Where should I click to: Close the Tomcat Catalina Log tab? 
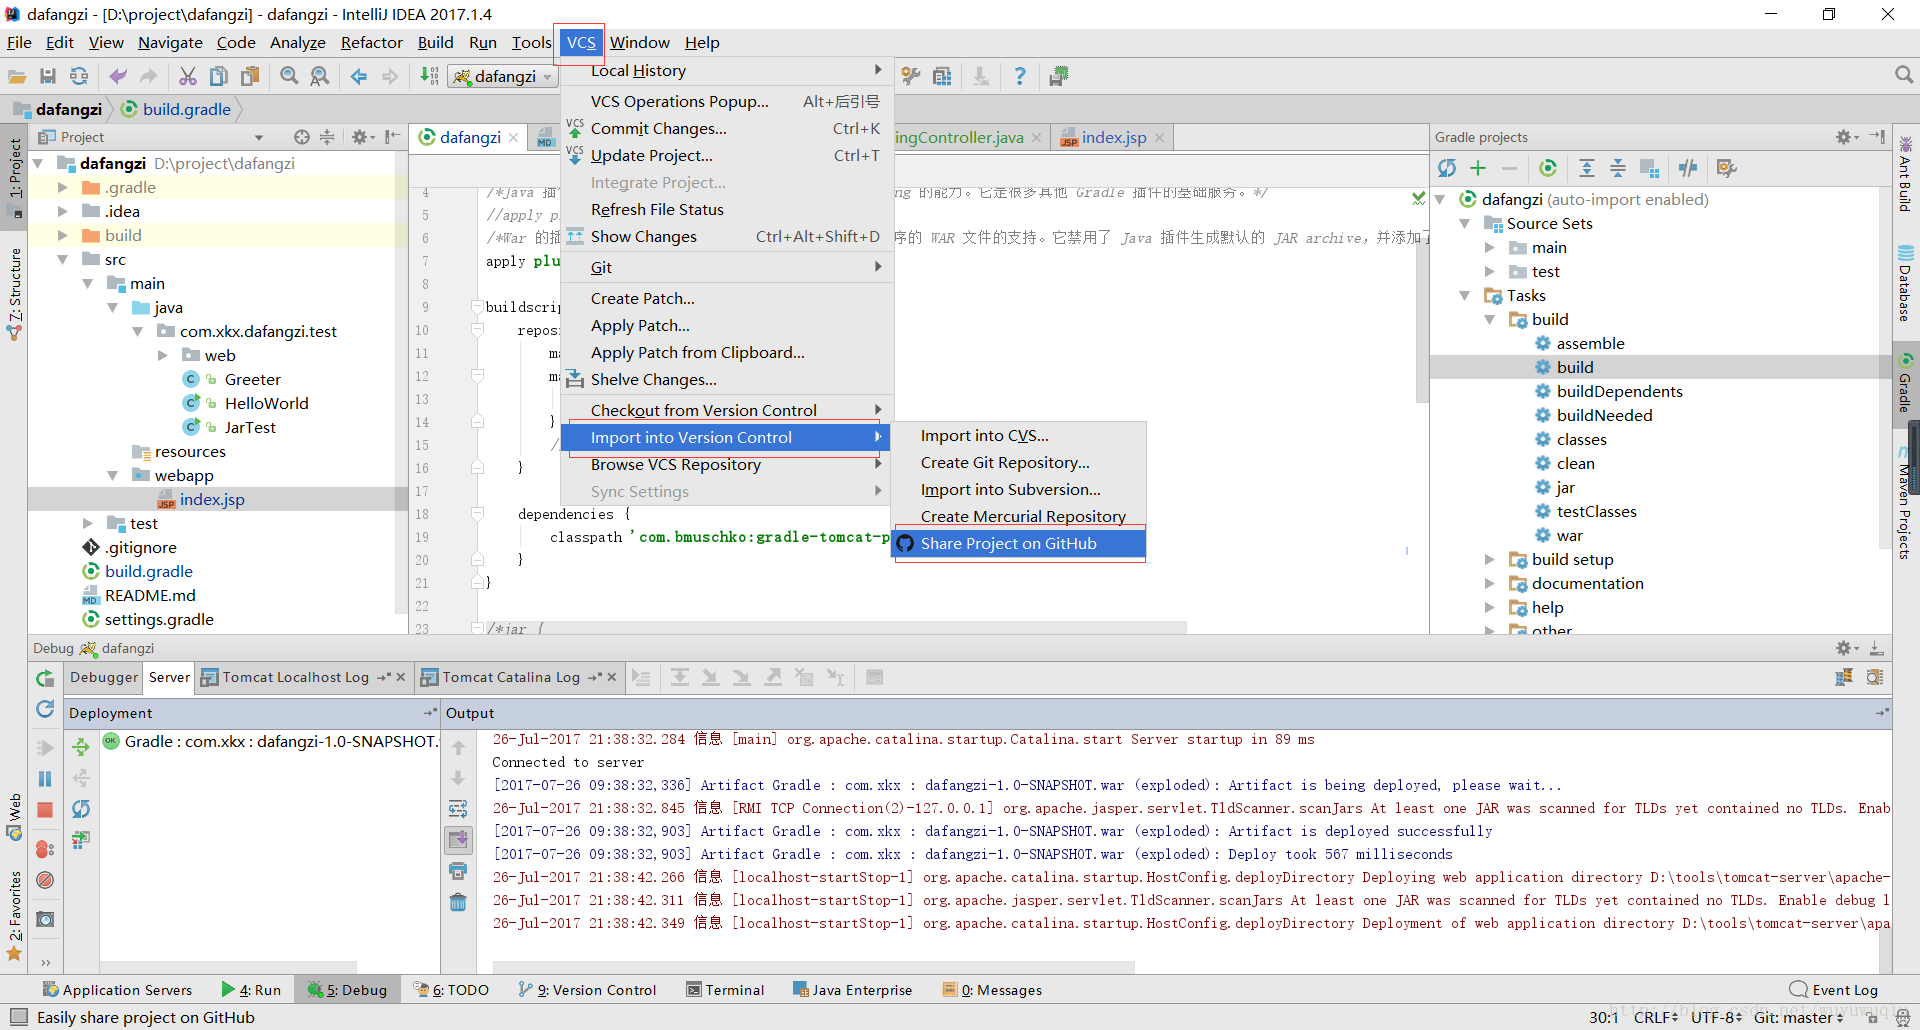click(x=612, y=677)
